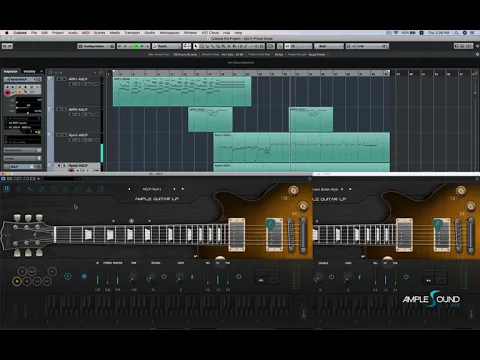Screen dimensions: 480x360
Task: Toggle the left zone layout button
Action: (457, 46)
